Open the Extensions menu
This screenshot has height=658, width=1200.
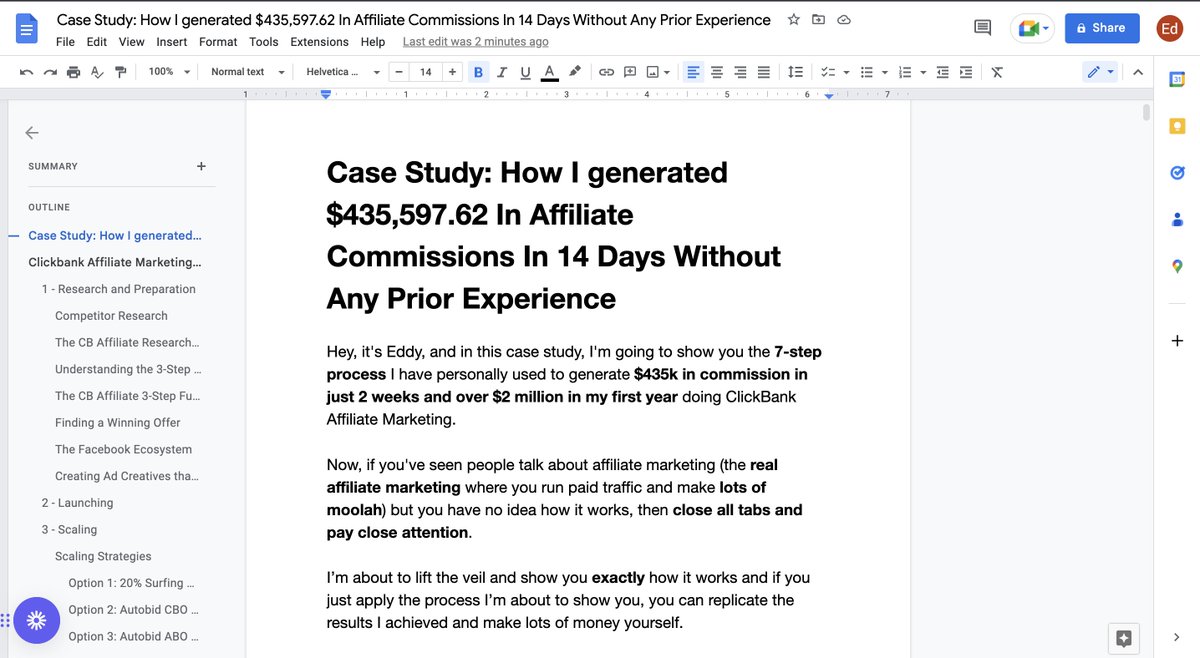click(x=319, y=42)
